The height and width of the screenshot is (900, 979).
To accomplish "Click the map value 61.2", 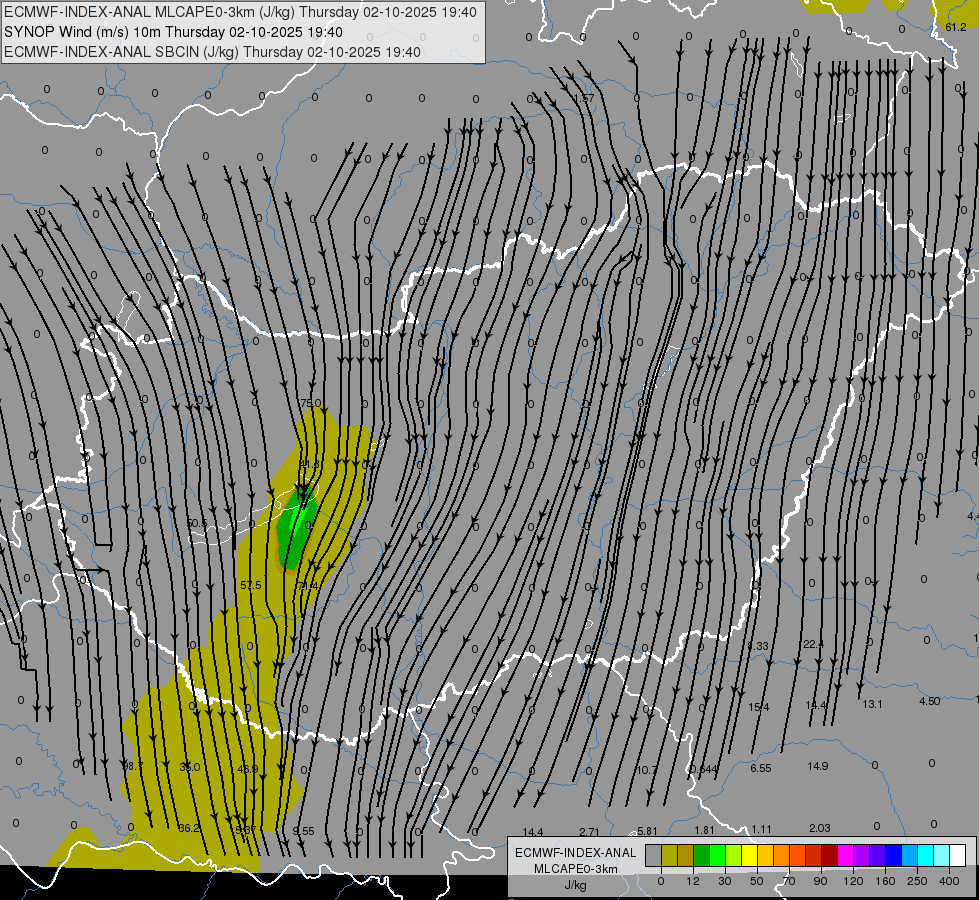I will [x=956, y=27].
